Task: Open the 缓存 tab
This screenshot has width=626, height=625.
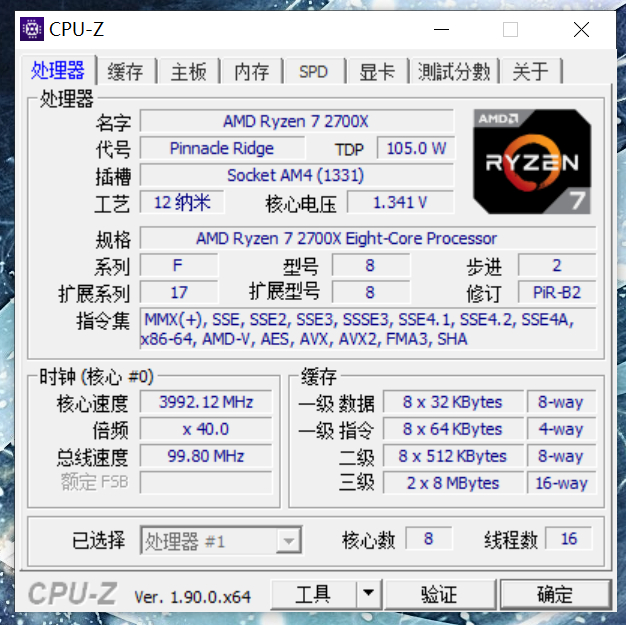Action: tap(126, 72)
